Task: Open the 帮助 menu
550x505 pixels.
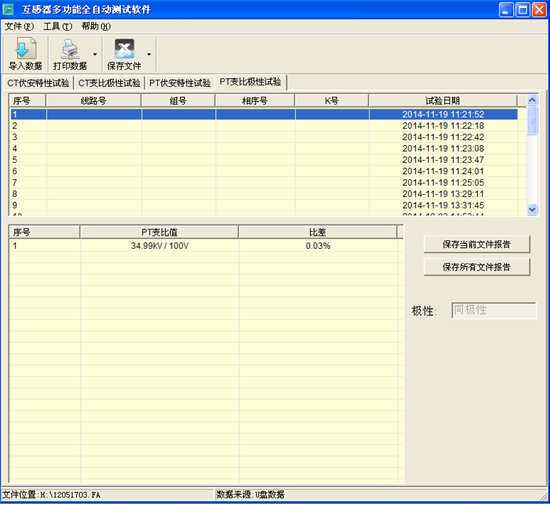Action: pos(96,26)
